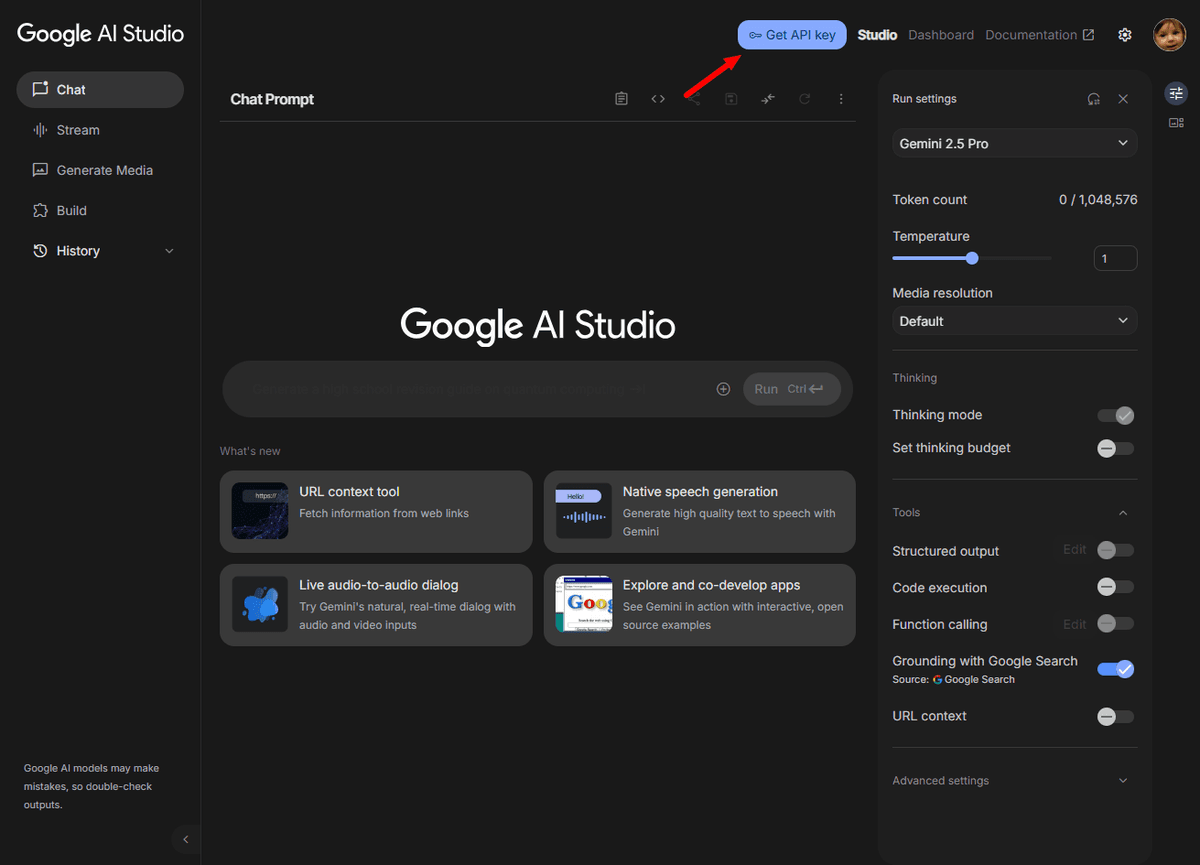
Task: Disable the Thinking mode toggle
Action: (1115, 416)
